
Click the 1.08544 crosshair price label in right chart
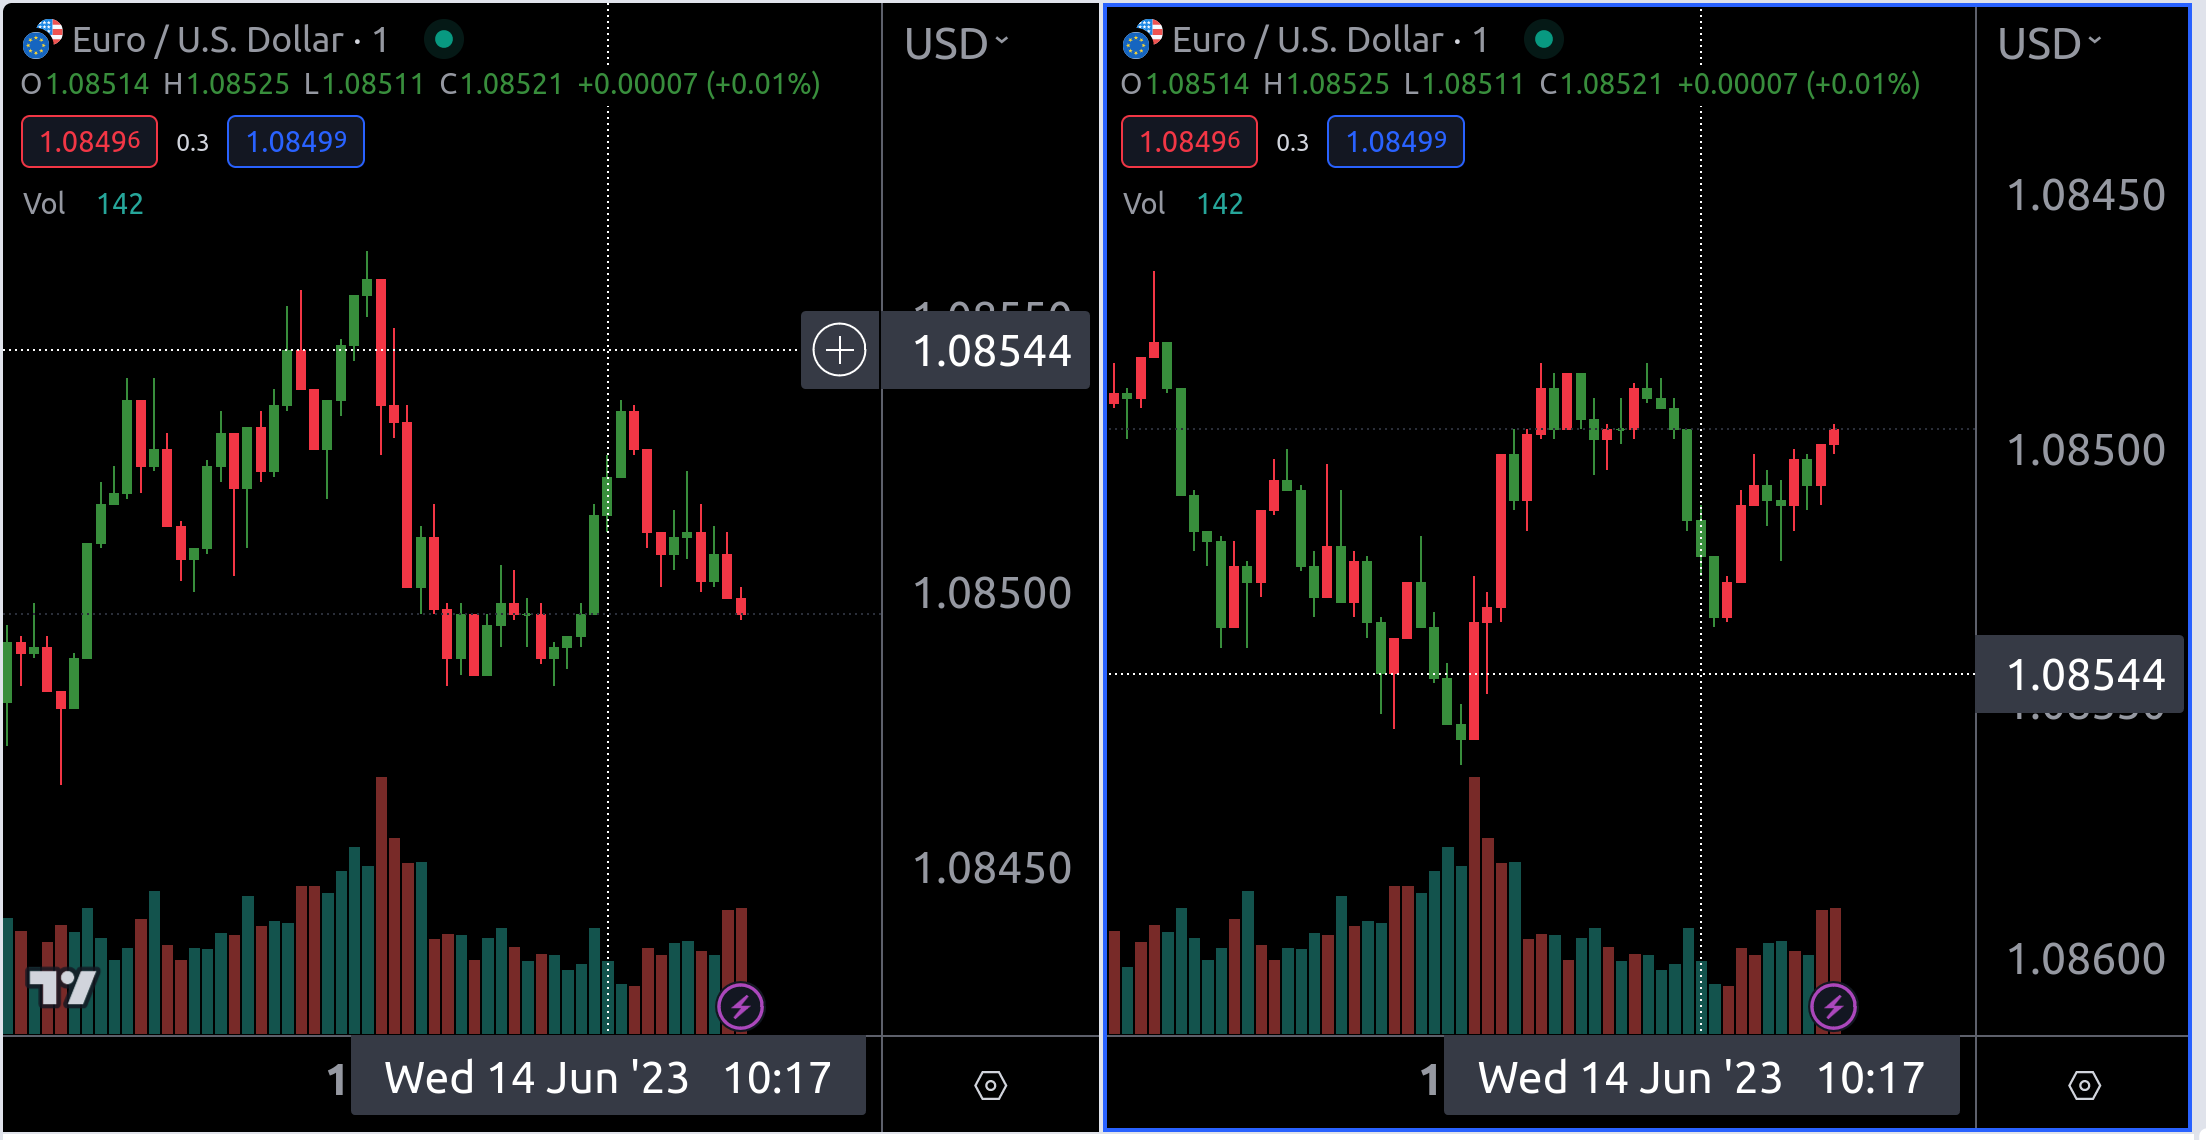2085,675
